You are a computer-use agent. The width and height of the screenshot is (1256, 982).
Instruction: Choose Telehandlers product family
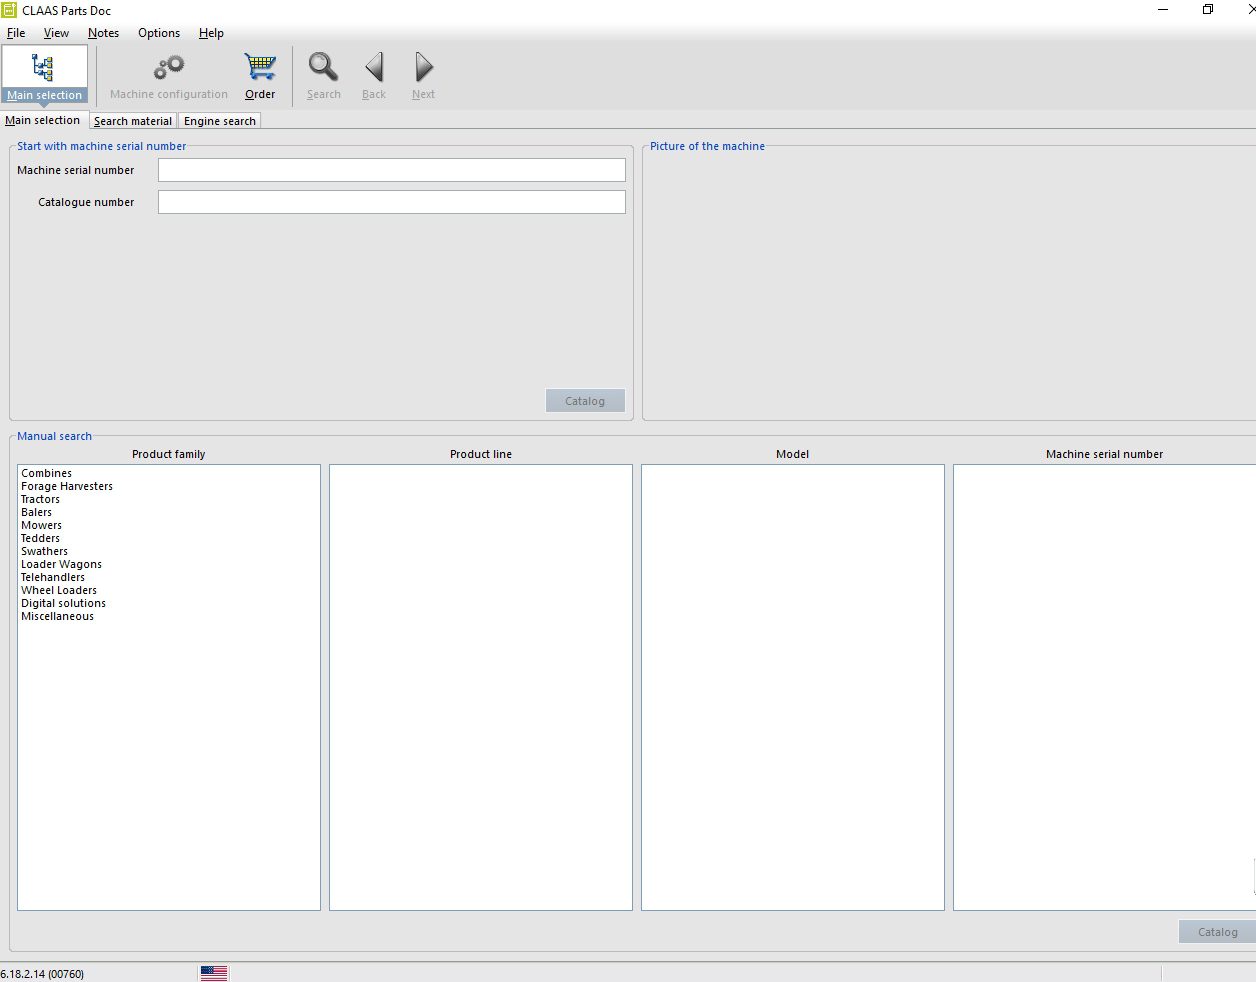(53, 577)
